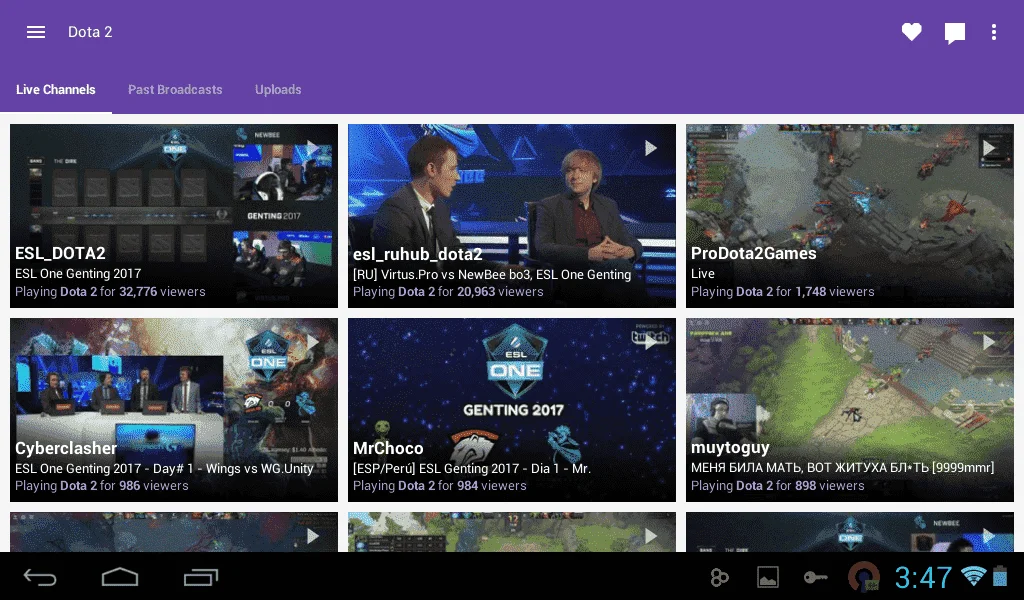
Task: Click play icon on MrChoco card
Action: (x=651, y=342)
